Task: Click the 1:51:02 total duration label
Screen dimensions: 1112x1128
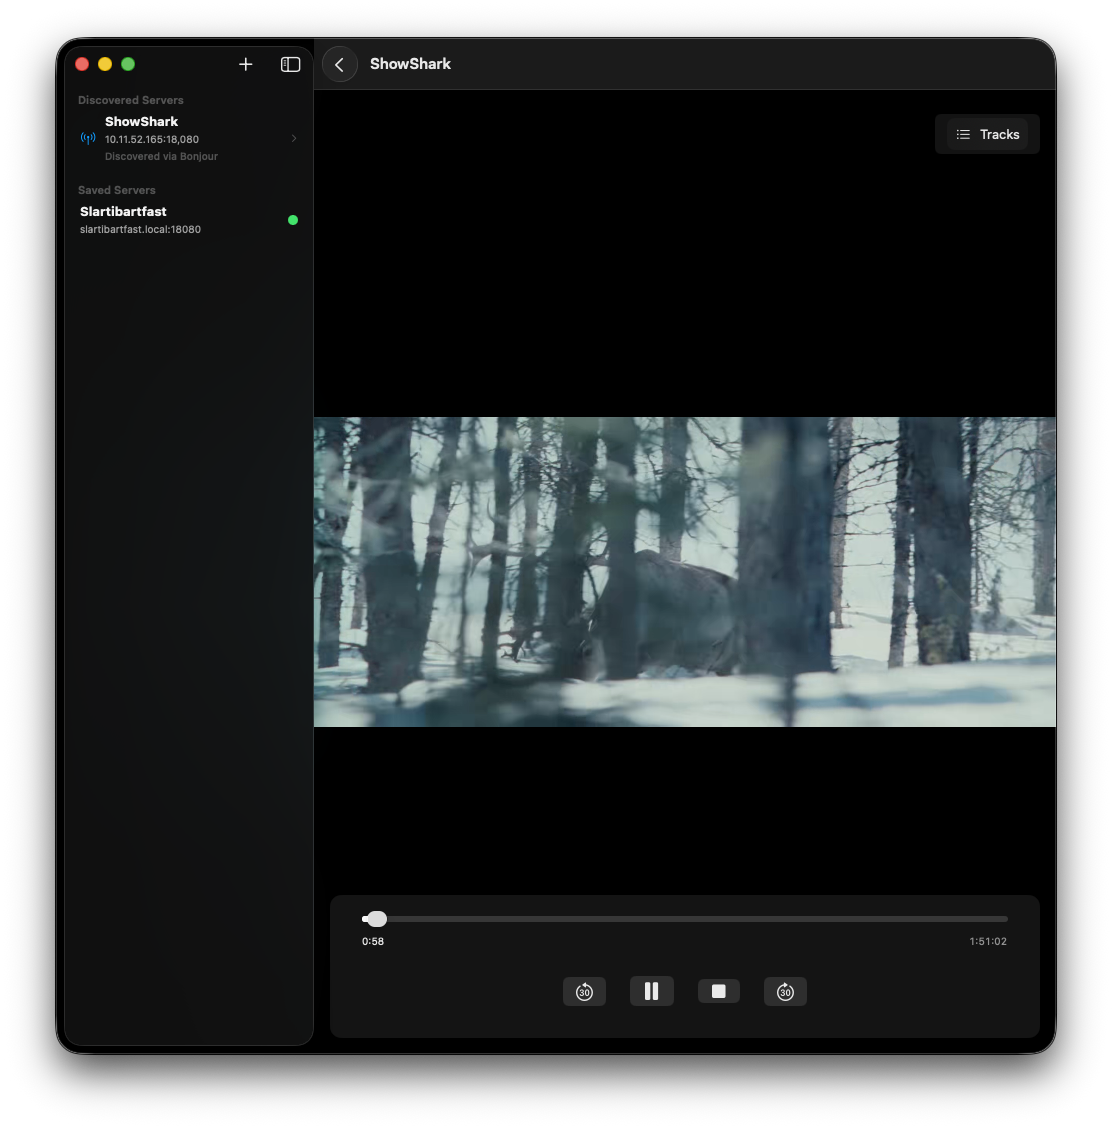Action: point(987,941)
